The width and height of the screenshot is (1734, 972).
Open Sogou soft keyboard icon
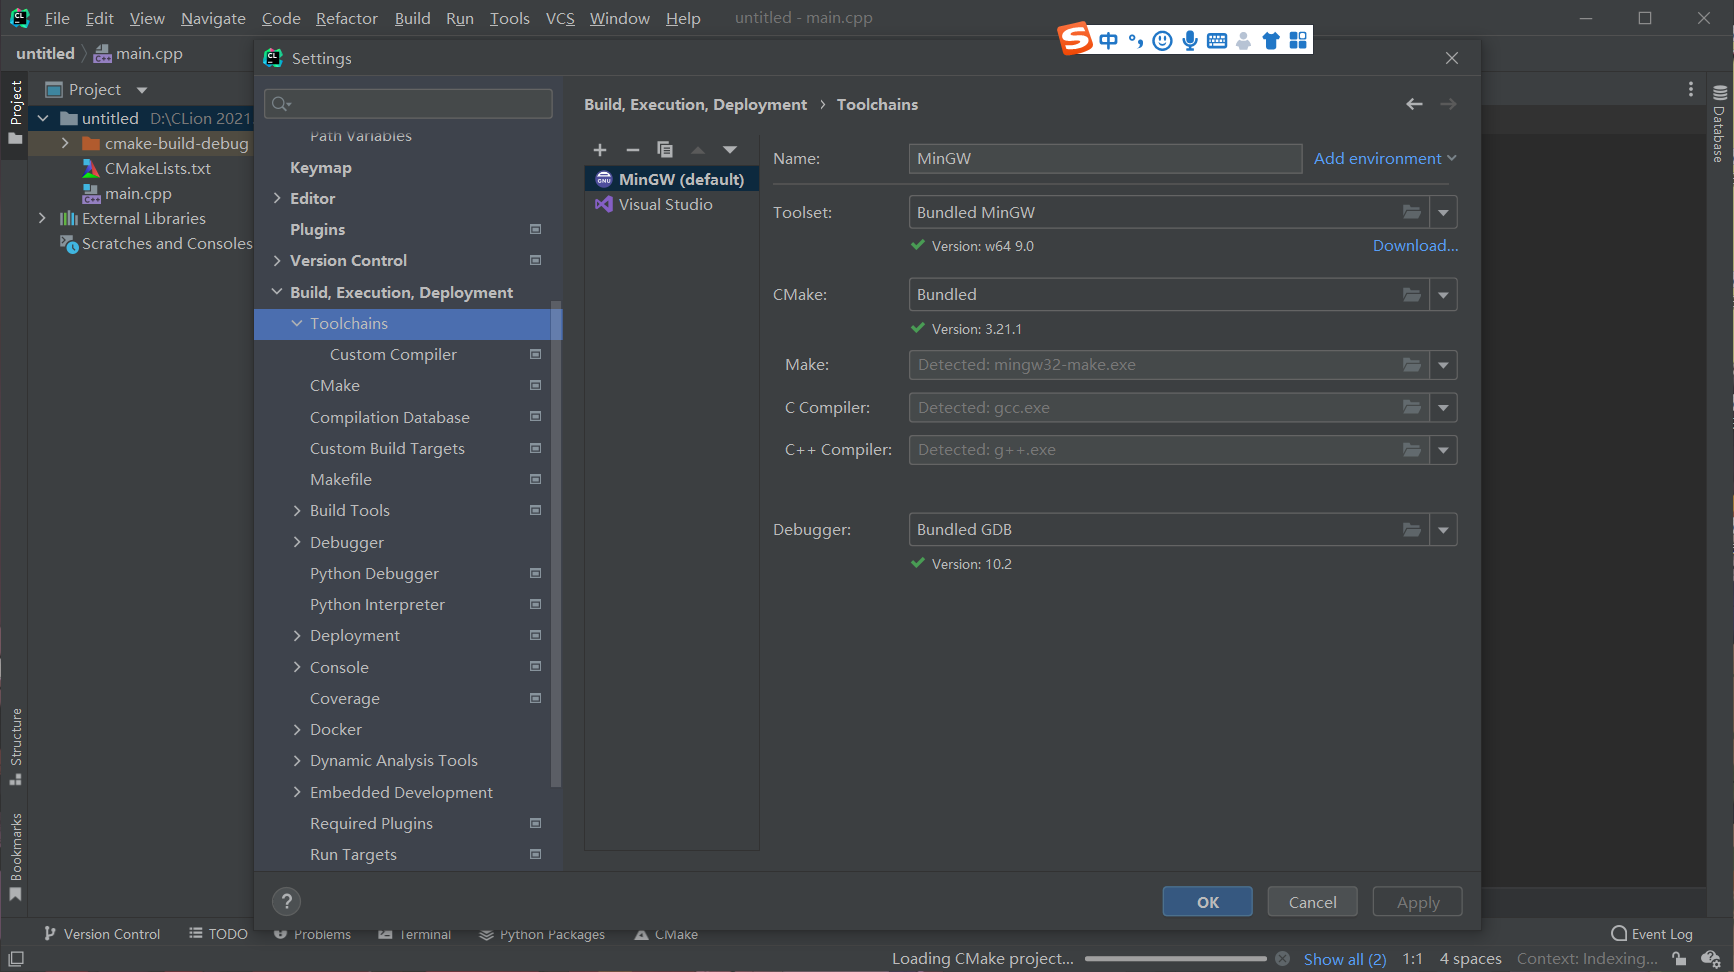1217,40
